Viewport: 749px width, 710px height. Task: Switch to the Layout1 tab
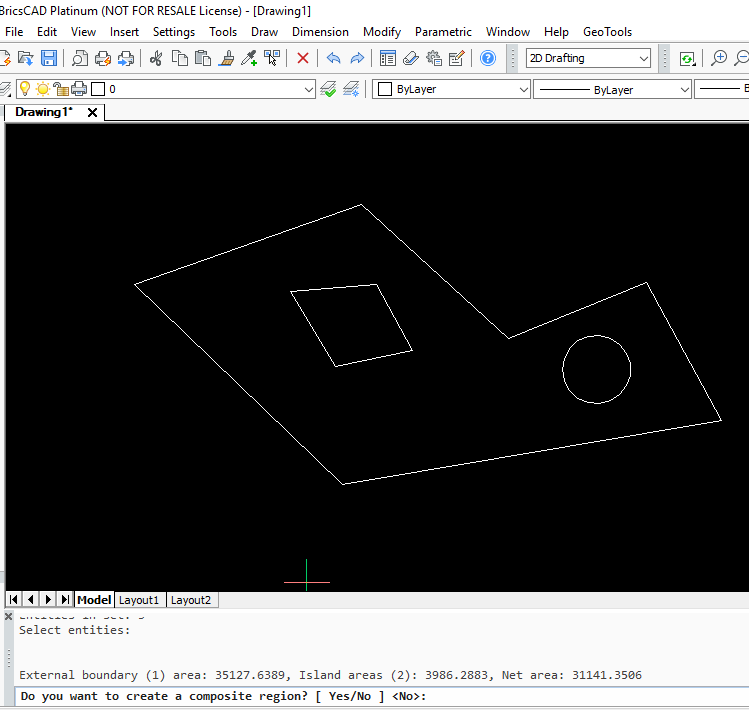(139, 600)
